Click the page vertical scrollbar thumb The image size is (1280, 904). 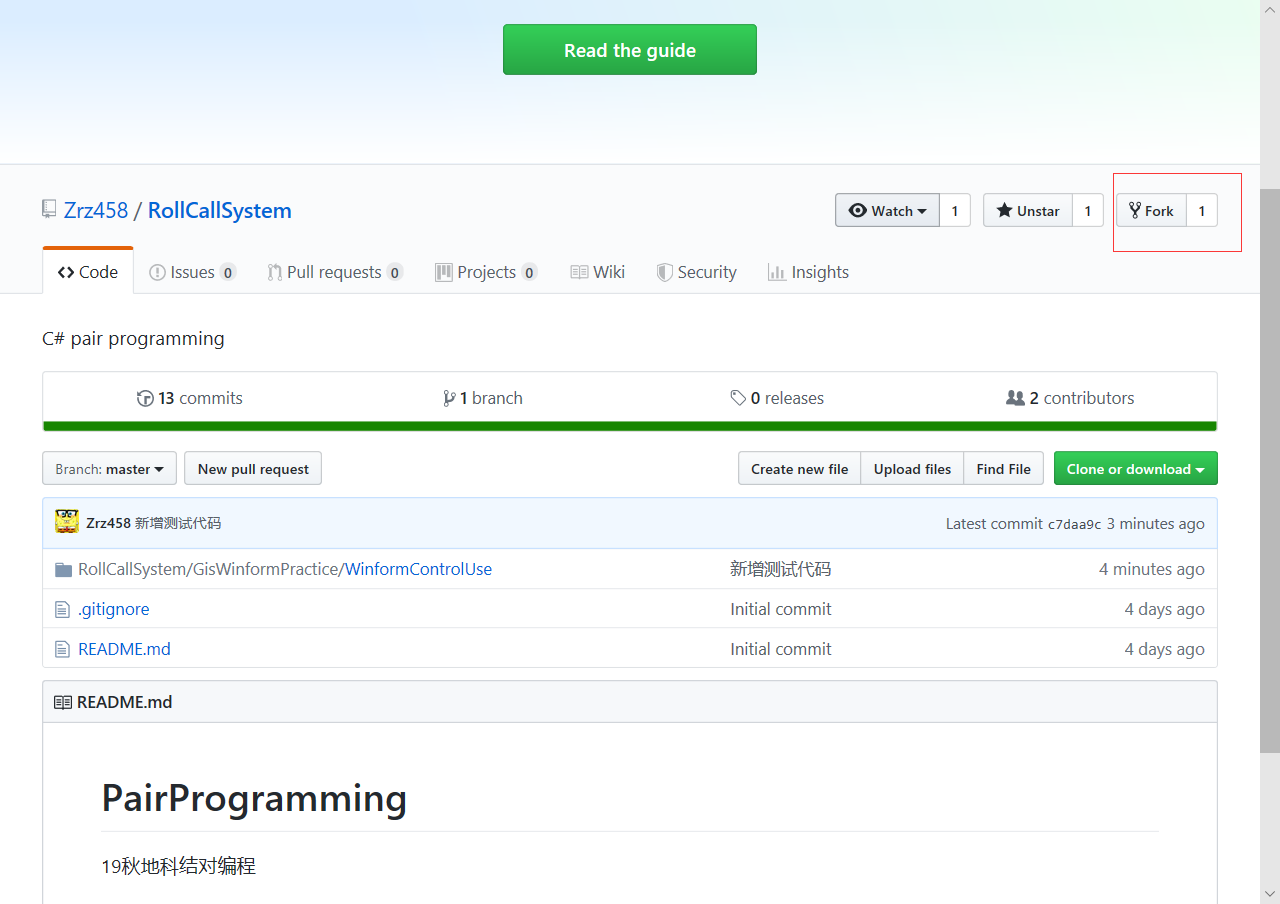pyautogui.click(x=1270, y=470)
